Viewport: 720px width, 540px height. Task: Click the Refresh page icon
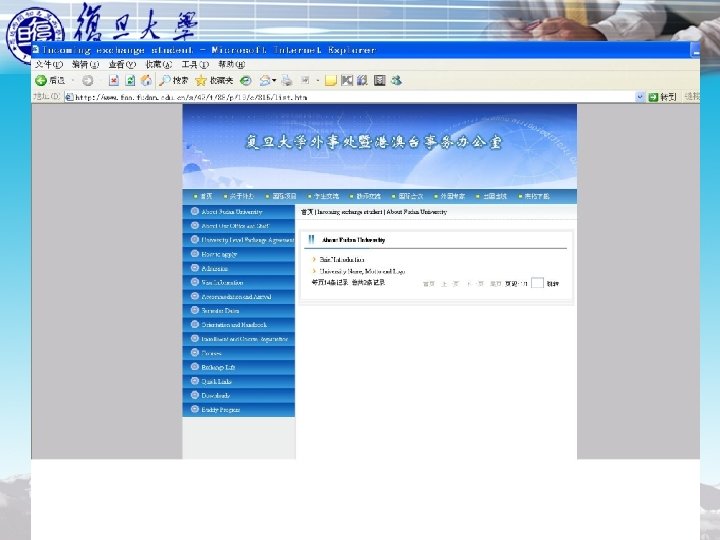130,81
